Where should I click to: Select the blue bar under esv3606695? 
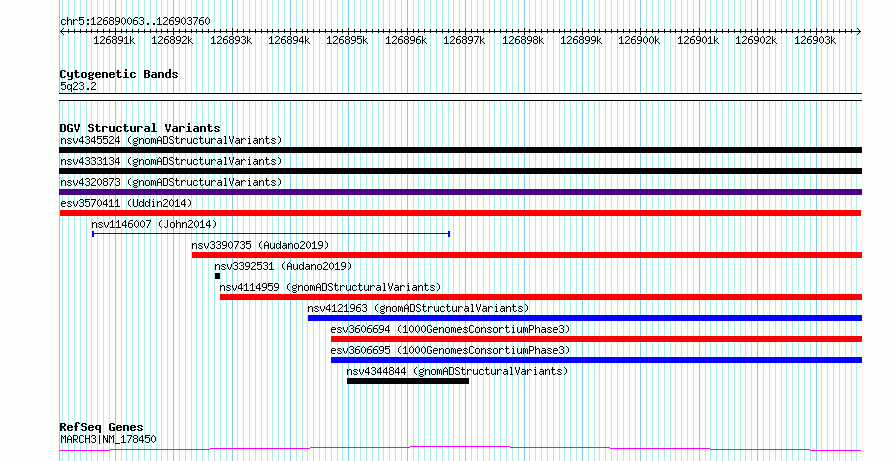point(597,360)
